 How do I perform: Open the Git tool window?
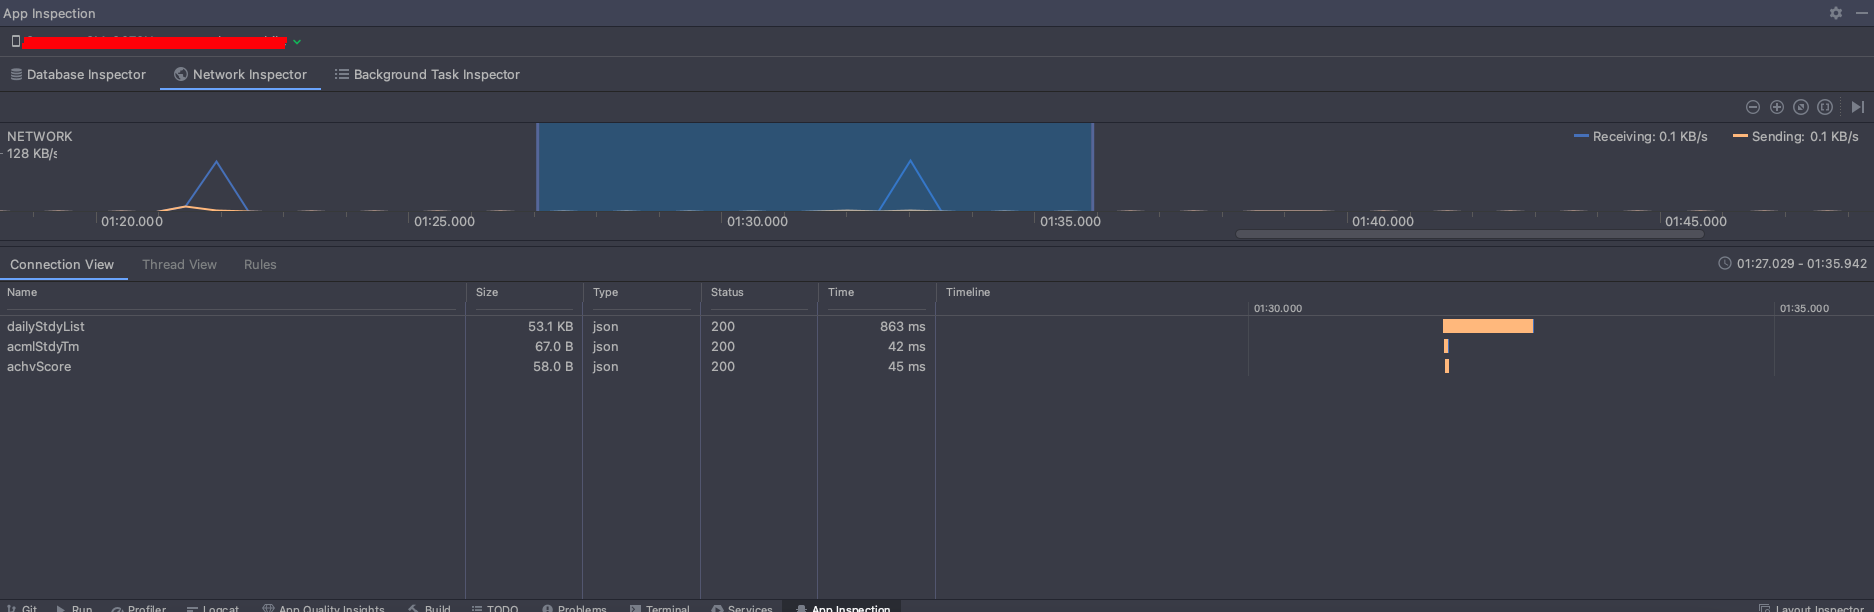click(23, 607)
